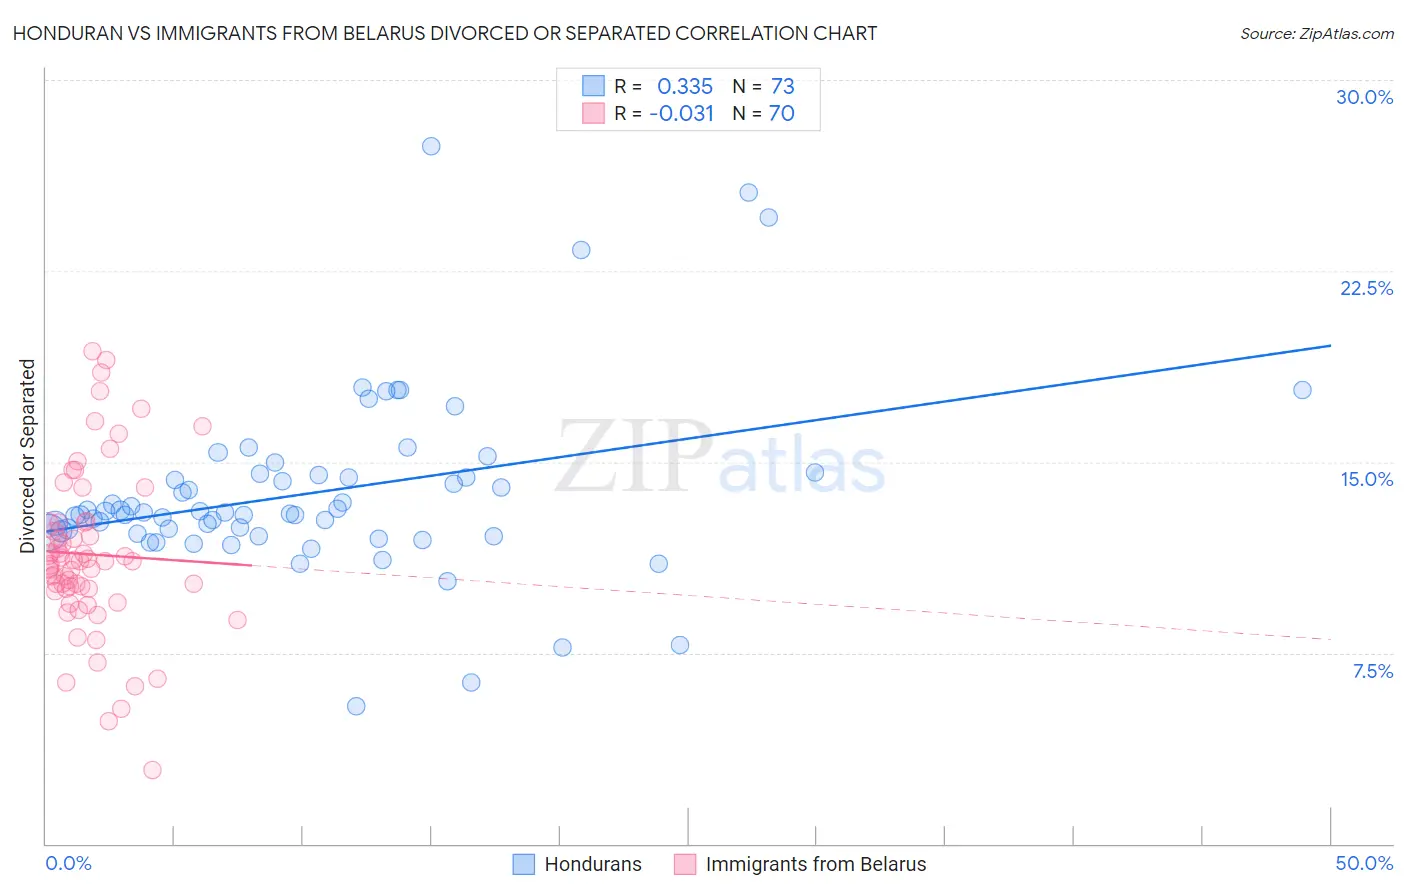Click the lowest pink data point

click(152, 770)
